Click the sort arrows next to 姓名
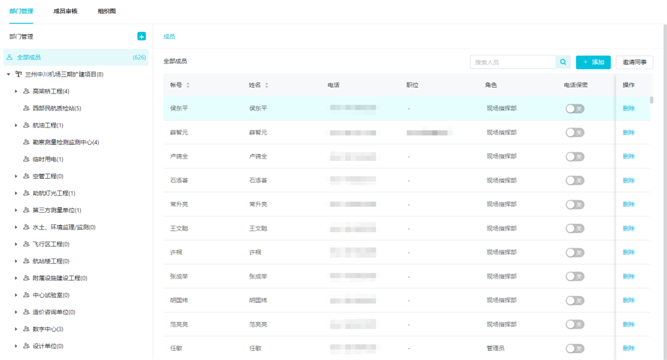The height and width of the screenshot is (360, 667). coord(267,85)
